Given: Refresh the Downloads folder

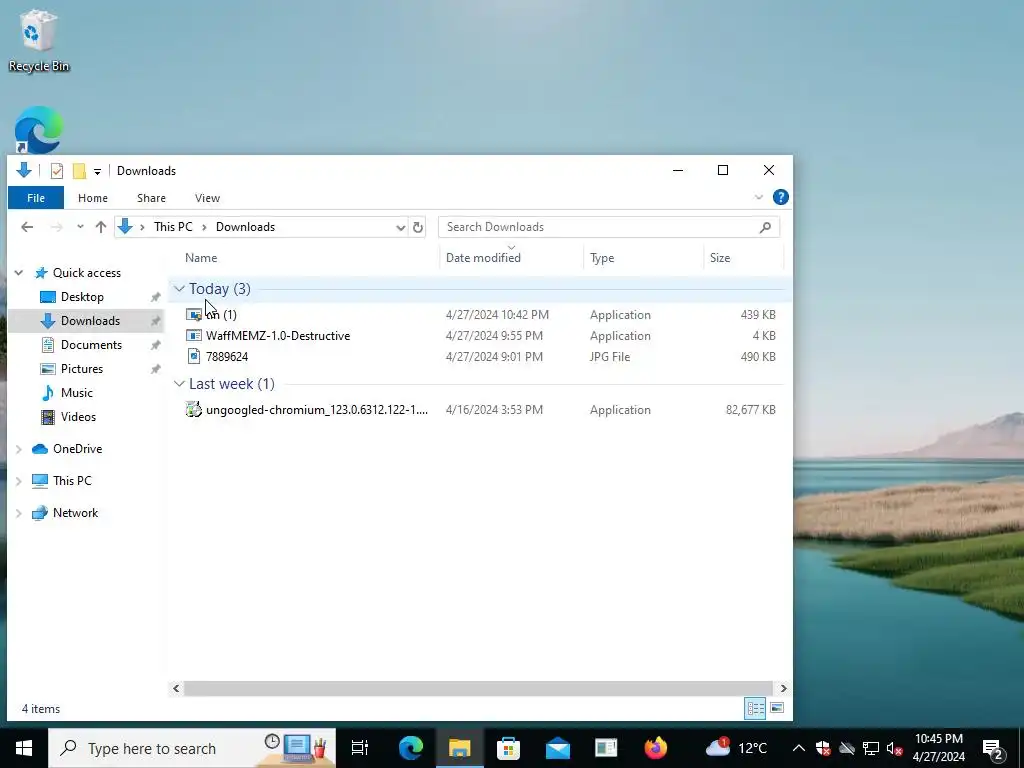Looking at the screenshot, I should tap(418, 227).
